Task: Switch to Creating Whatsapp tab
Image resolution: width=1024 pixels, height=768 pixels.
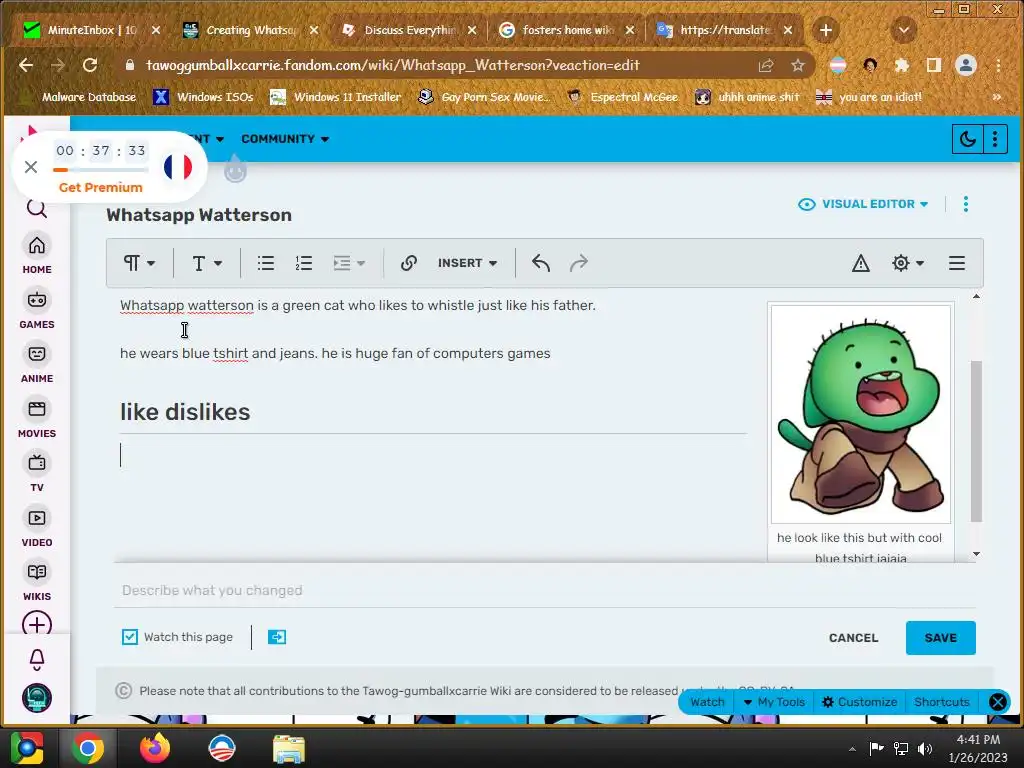Action: tap(251, 30)
